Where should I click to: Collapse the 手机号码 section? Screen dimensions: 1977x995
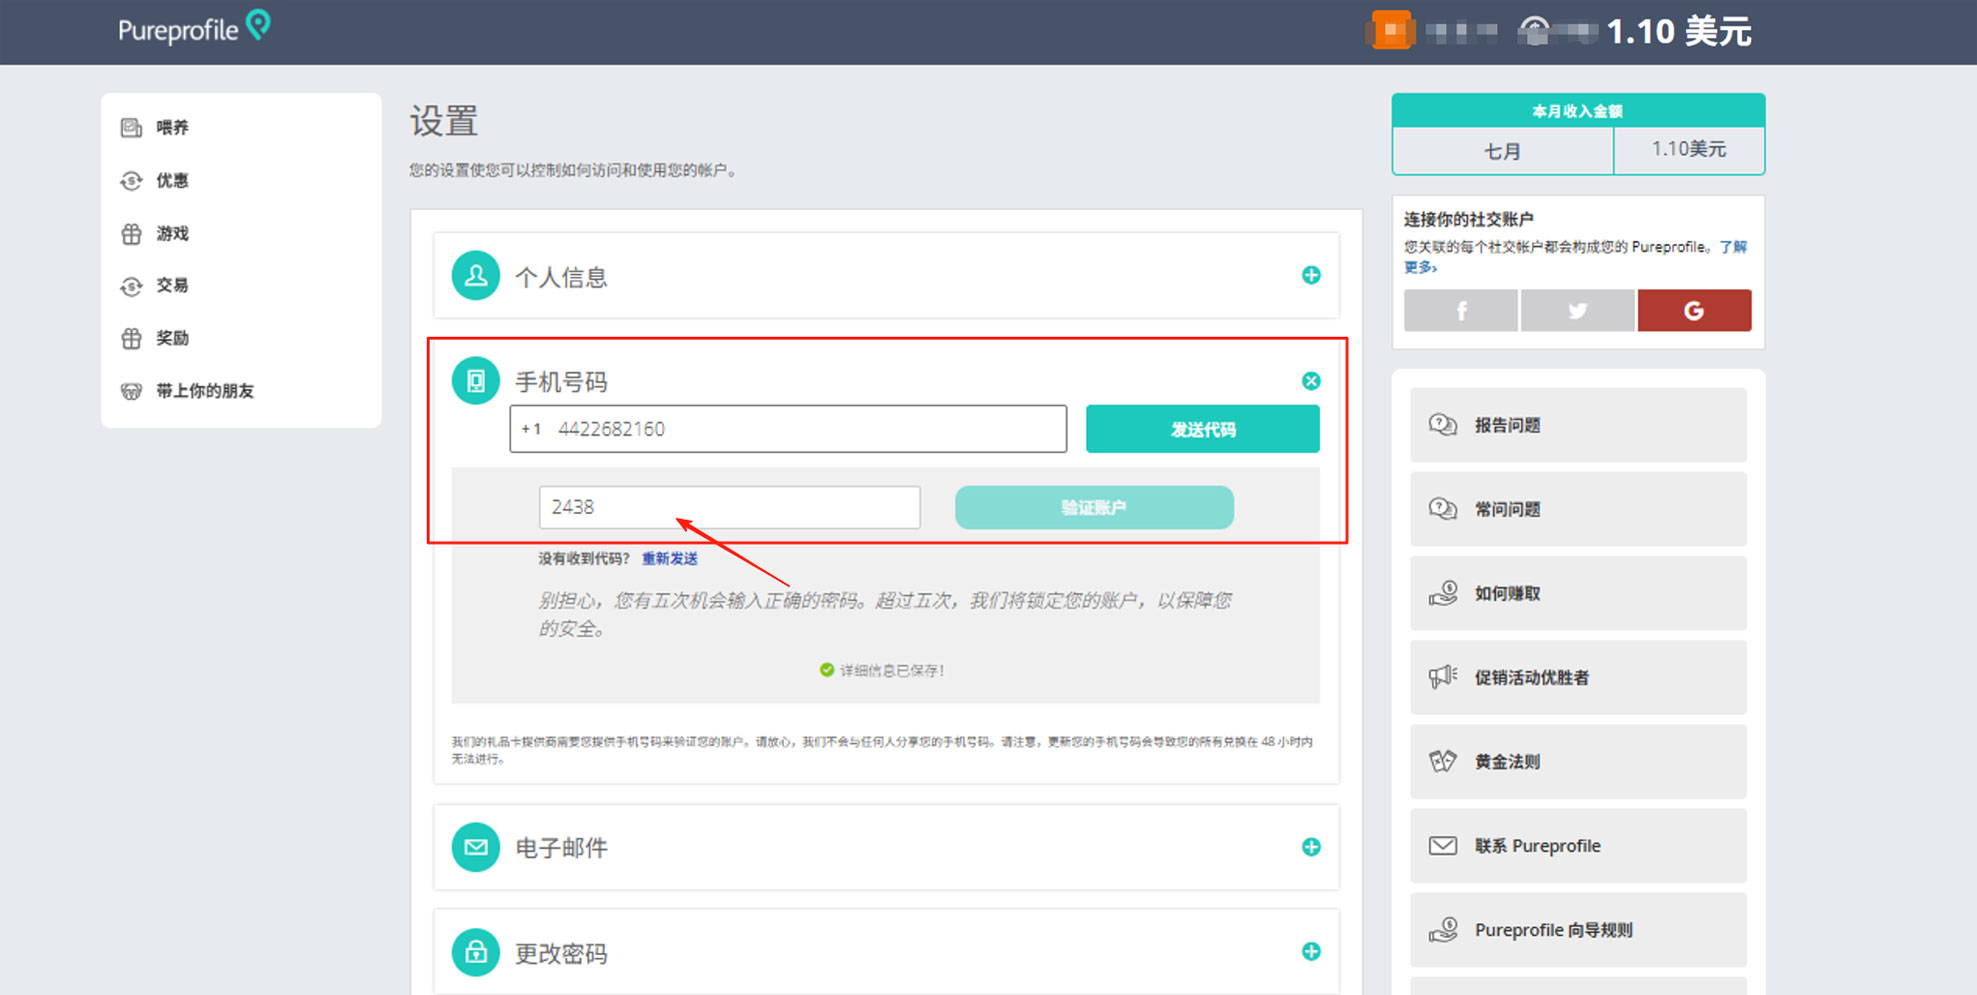pyautogui.click(x=1311, y=381)
